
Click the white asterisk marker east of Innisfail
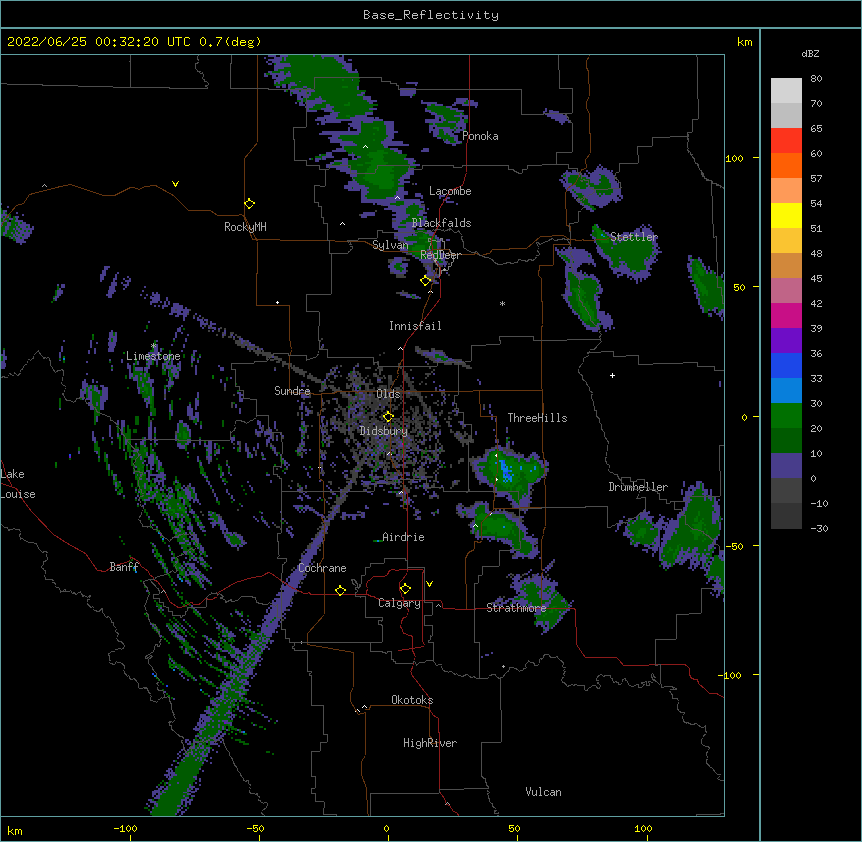pos(502,303)
